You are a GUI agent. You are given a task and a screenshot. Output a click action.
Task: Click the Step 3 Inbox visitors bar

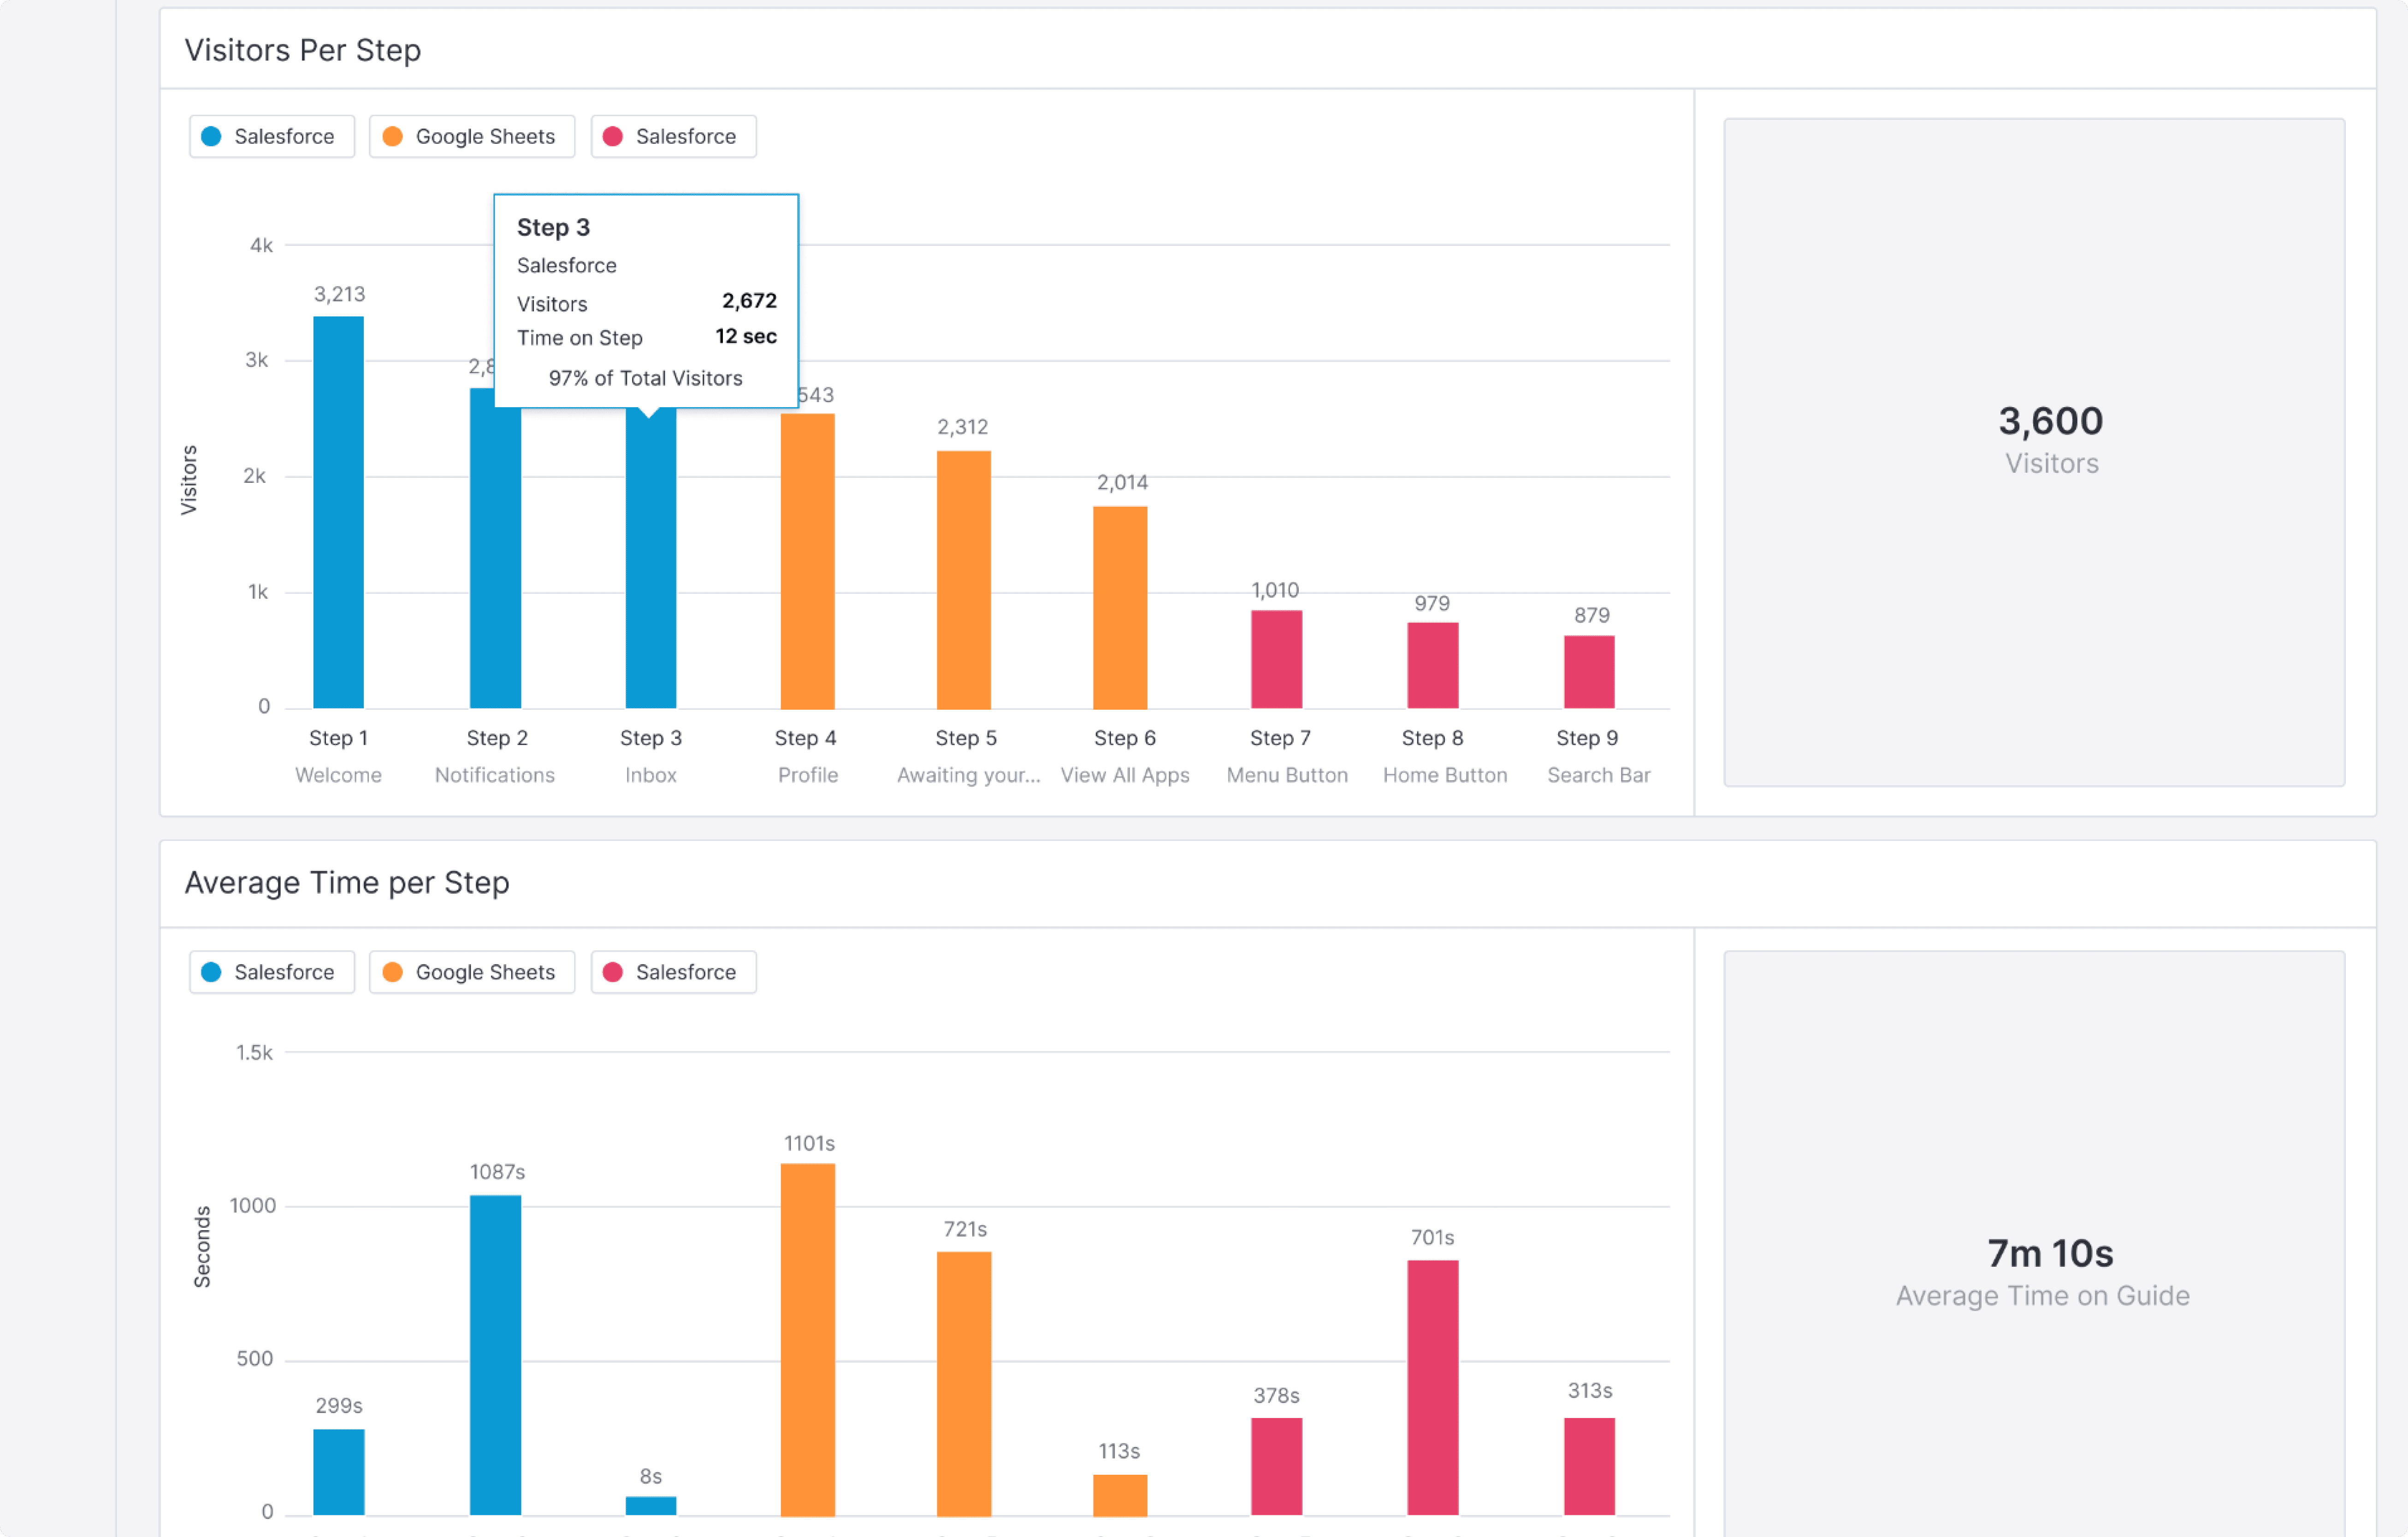(x=651, y=560)
